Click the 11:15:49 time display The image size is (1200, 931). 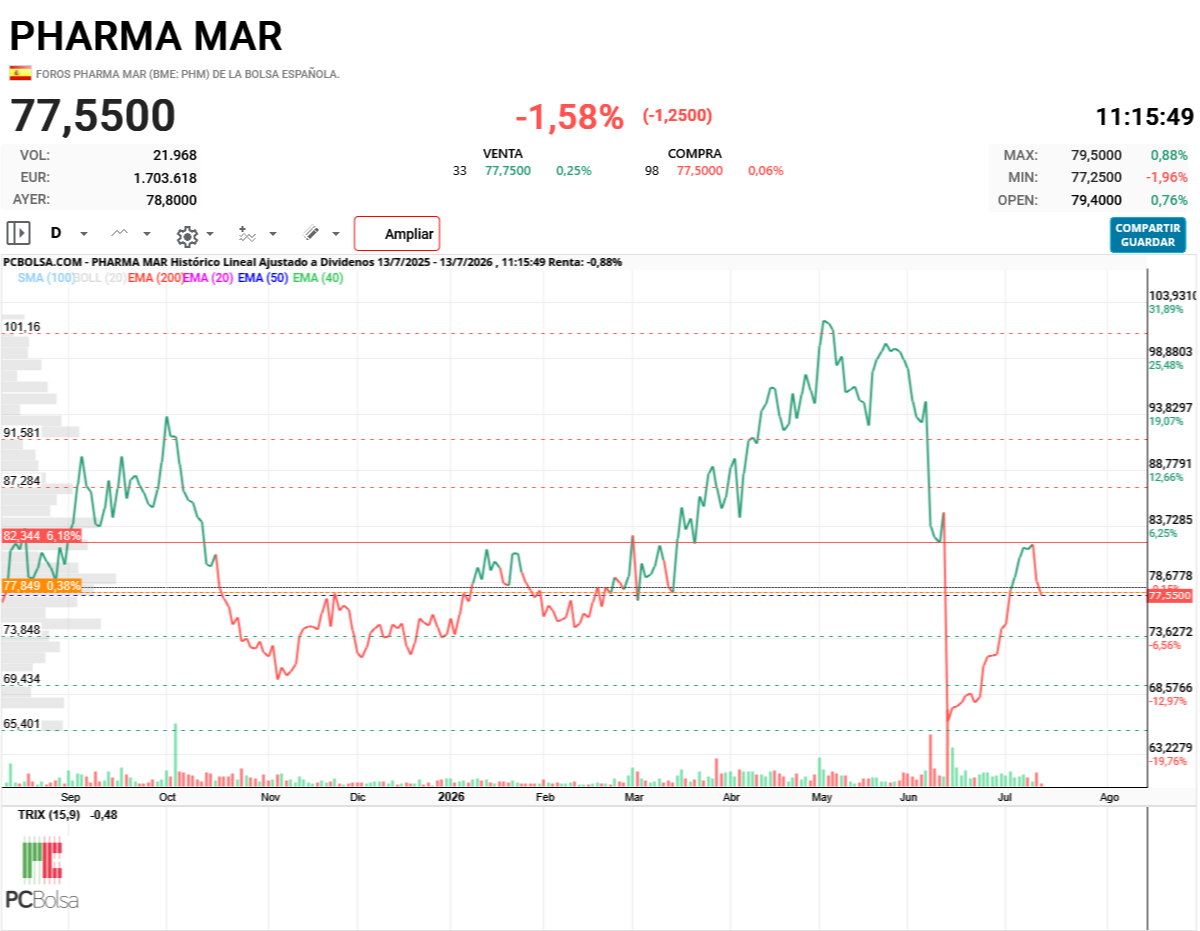click(x=1145, y=116)
